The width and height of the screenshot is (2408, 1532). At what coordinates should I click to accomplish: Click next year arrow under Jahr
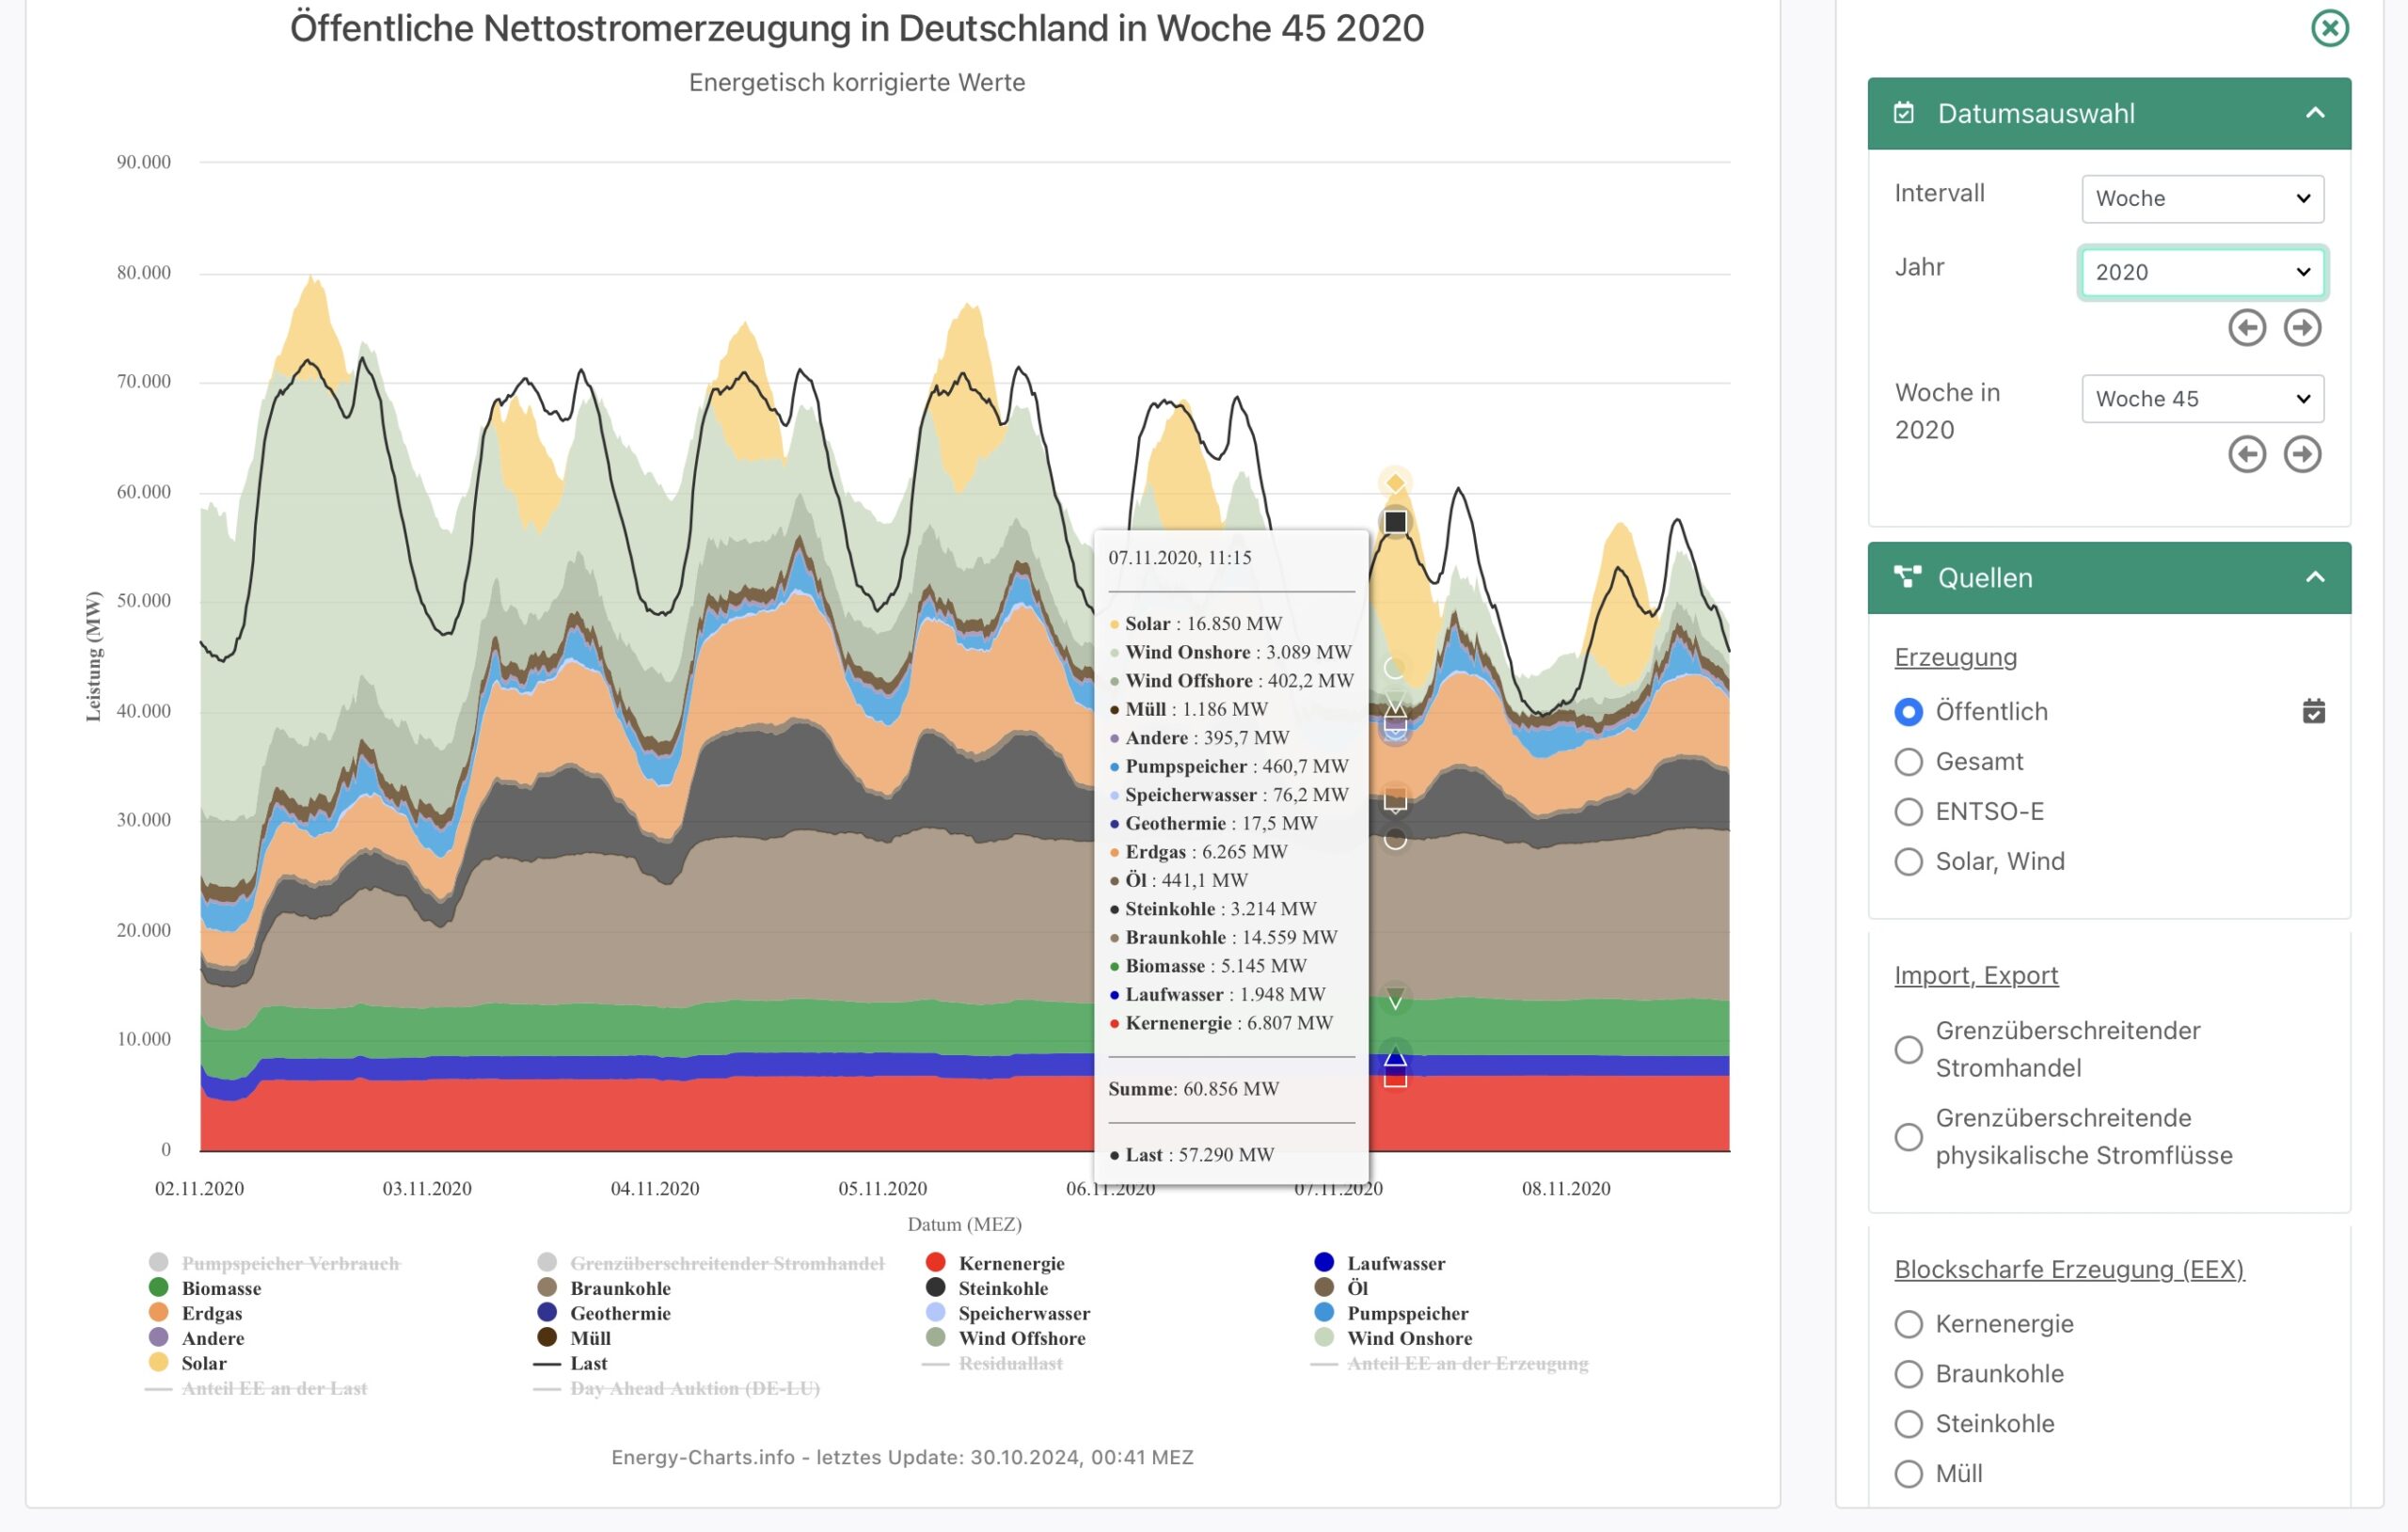pos(2302,328)
